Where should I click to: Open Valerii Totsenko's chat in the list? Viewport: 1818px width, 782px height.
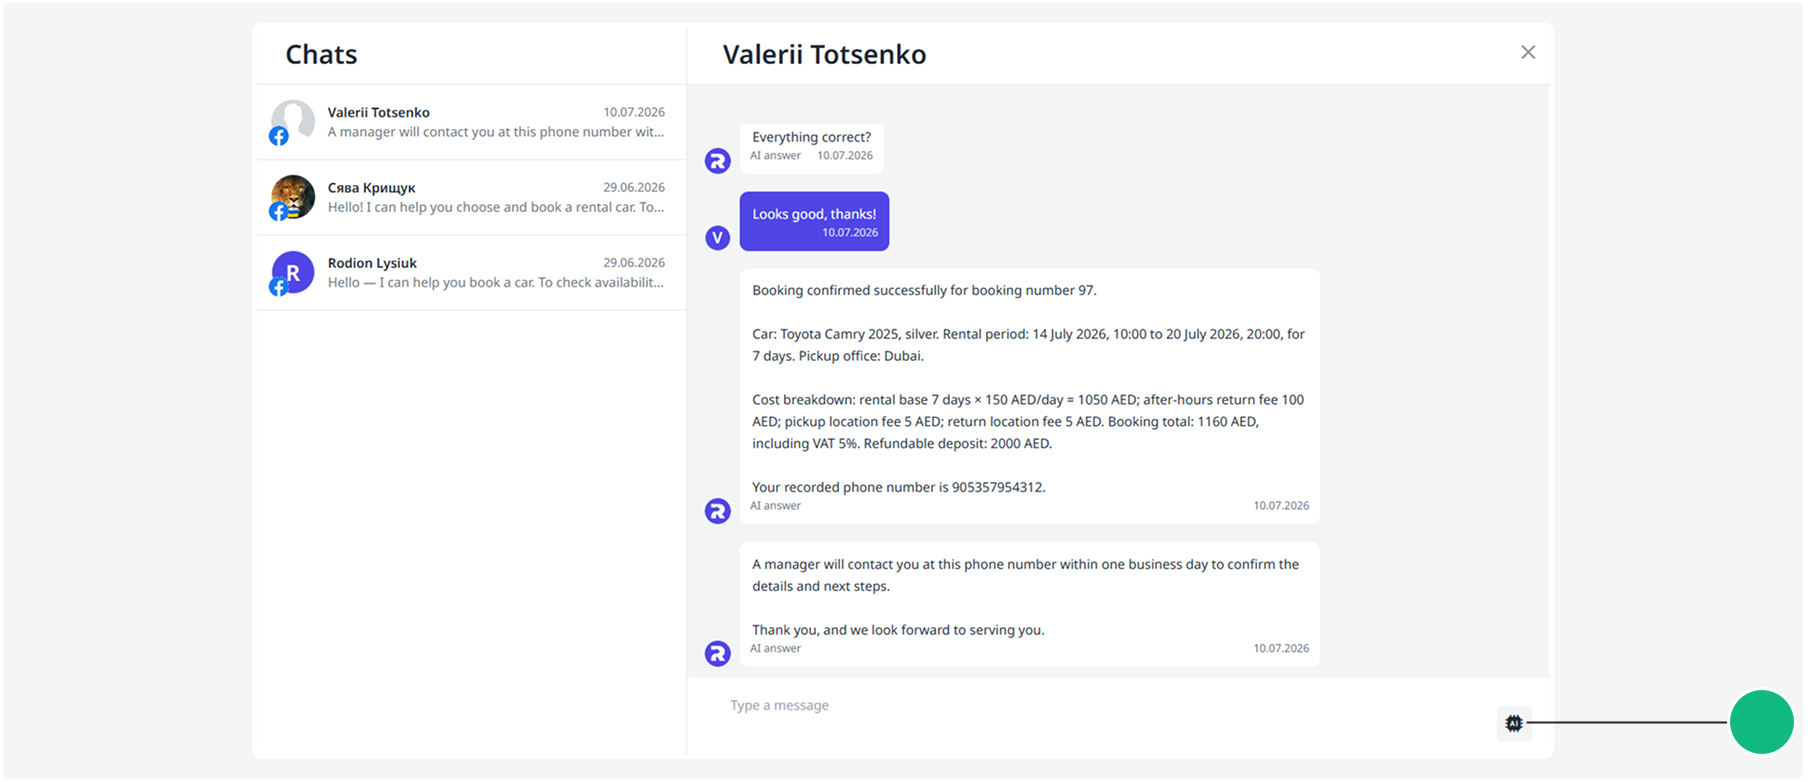pyautogui.click(x=471, y=122)
